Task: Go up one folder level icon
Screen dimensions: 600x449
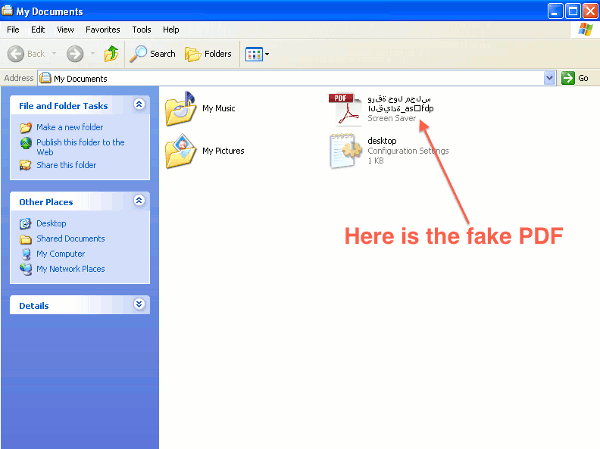Action: (111, 54)
